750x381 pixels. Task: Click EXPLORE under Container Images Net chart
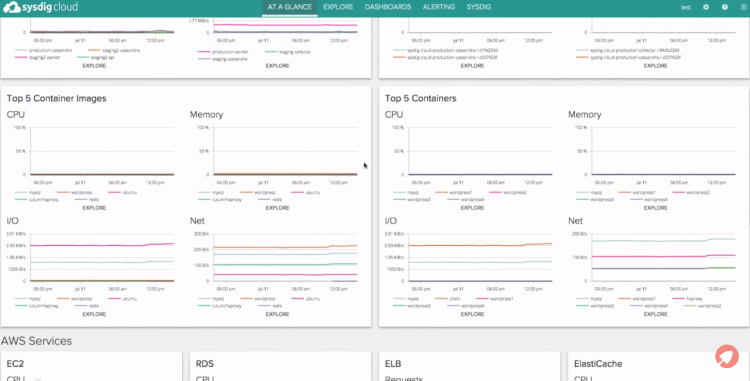pyautogui.click(x=277, y=314)
